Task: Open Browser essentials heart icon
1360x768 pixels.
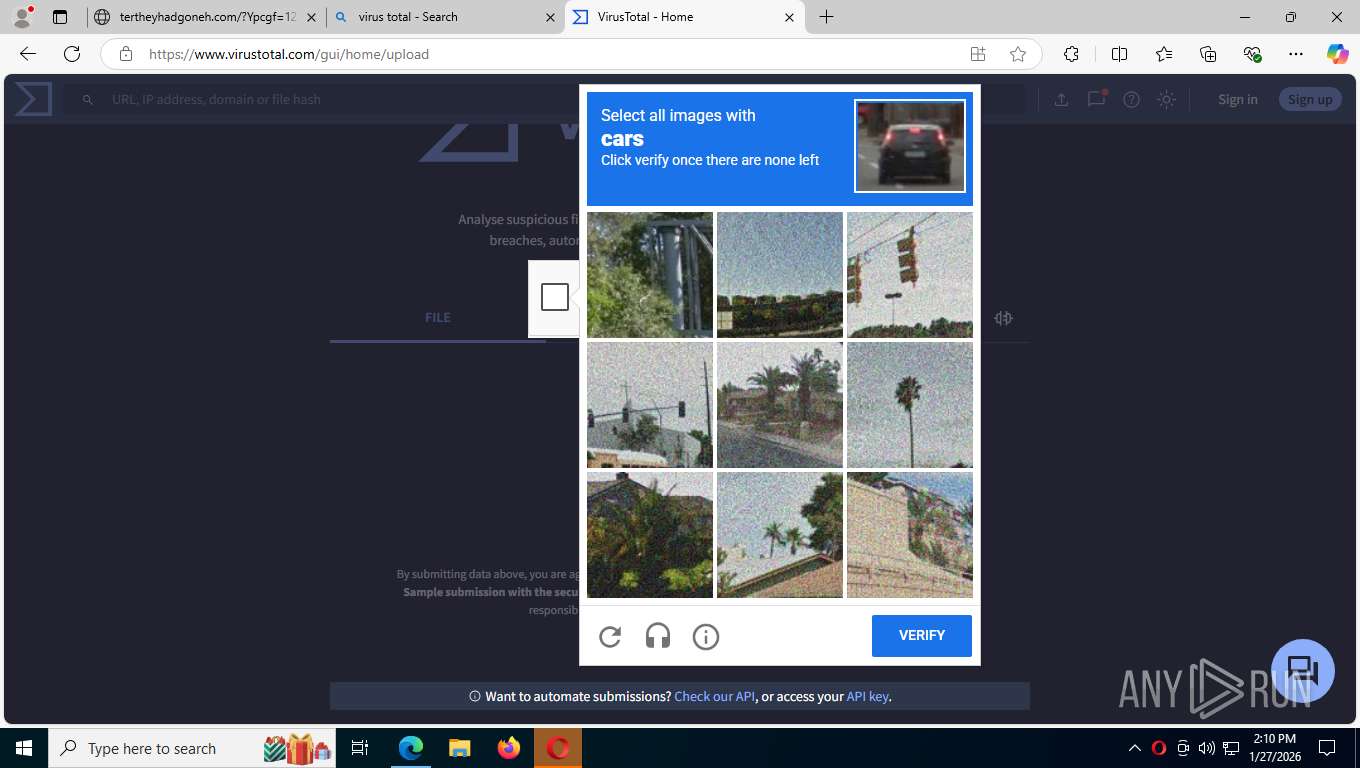Action: pyautogui.click(x=1252, y=54)
